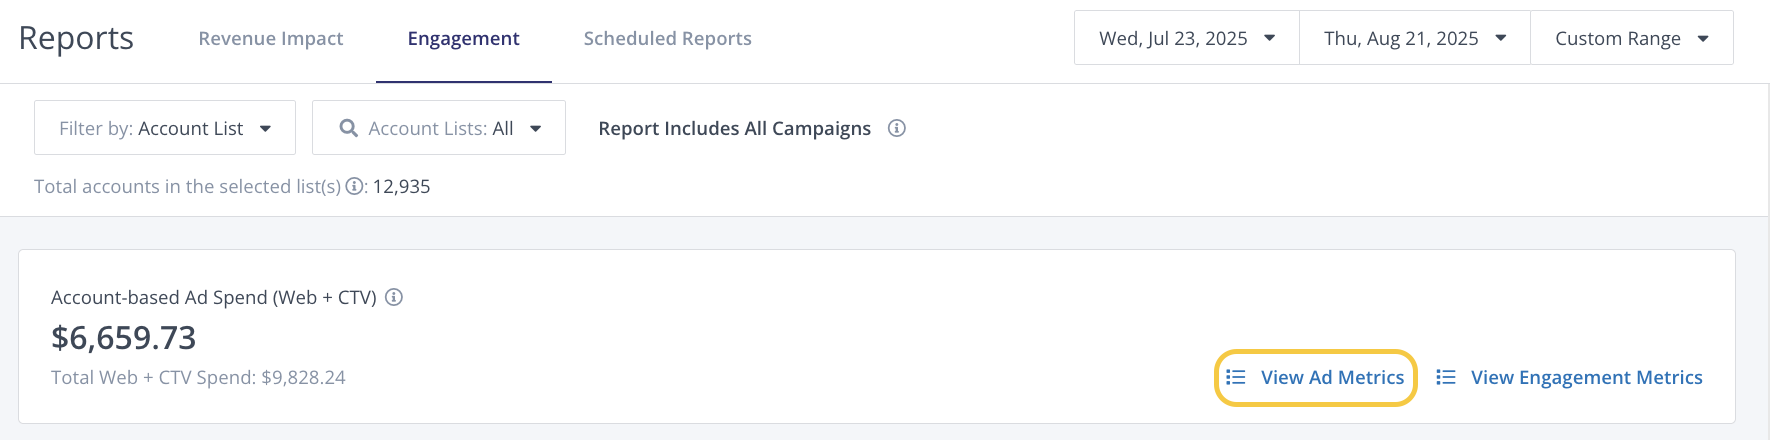The height and width of the screenshot is (440, 1770).
Task: Click info icon beside Report Includes All Campaigns
Action: tap(897, 128)
